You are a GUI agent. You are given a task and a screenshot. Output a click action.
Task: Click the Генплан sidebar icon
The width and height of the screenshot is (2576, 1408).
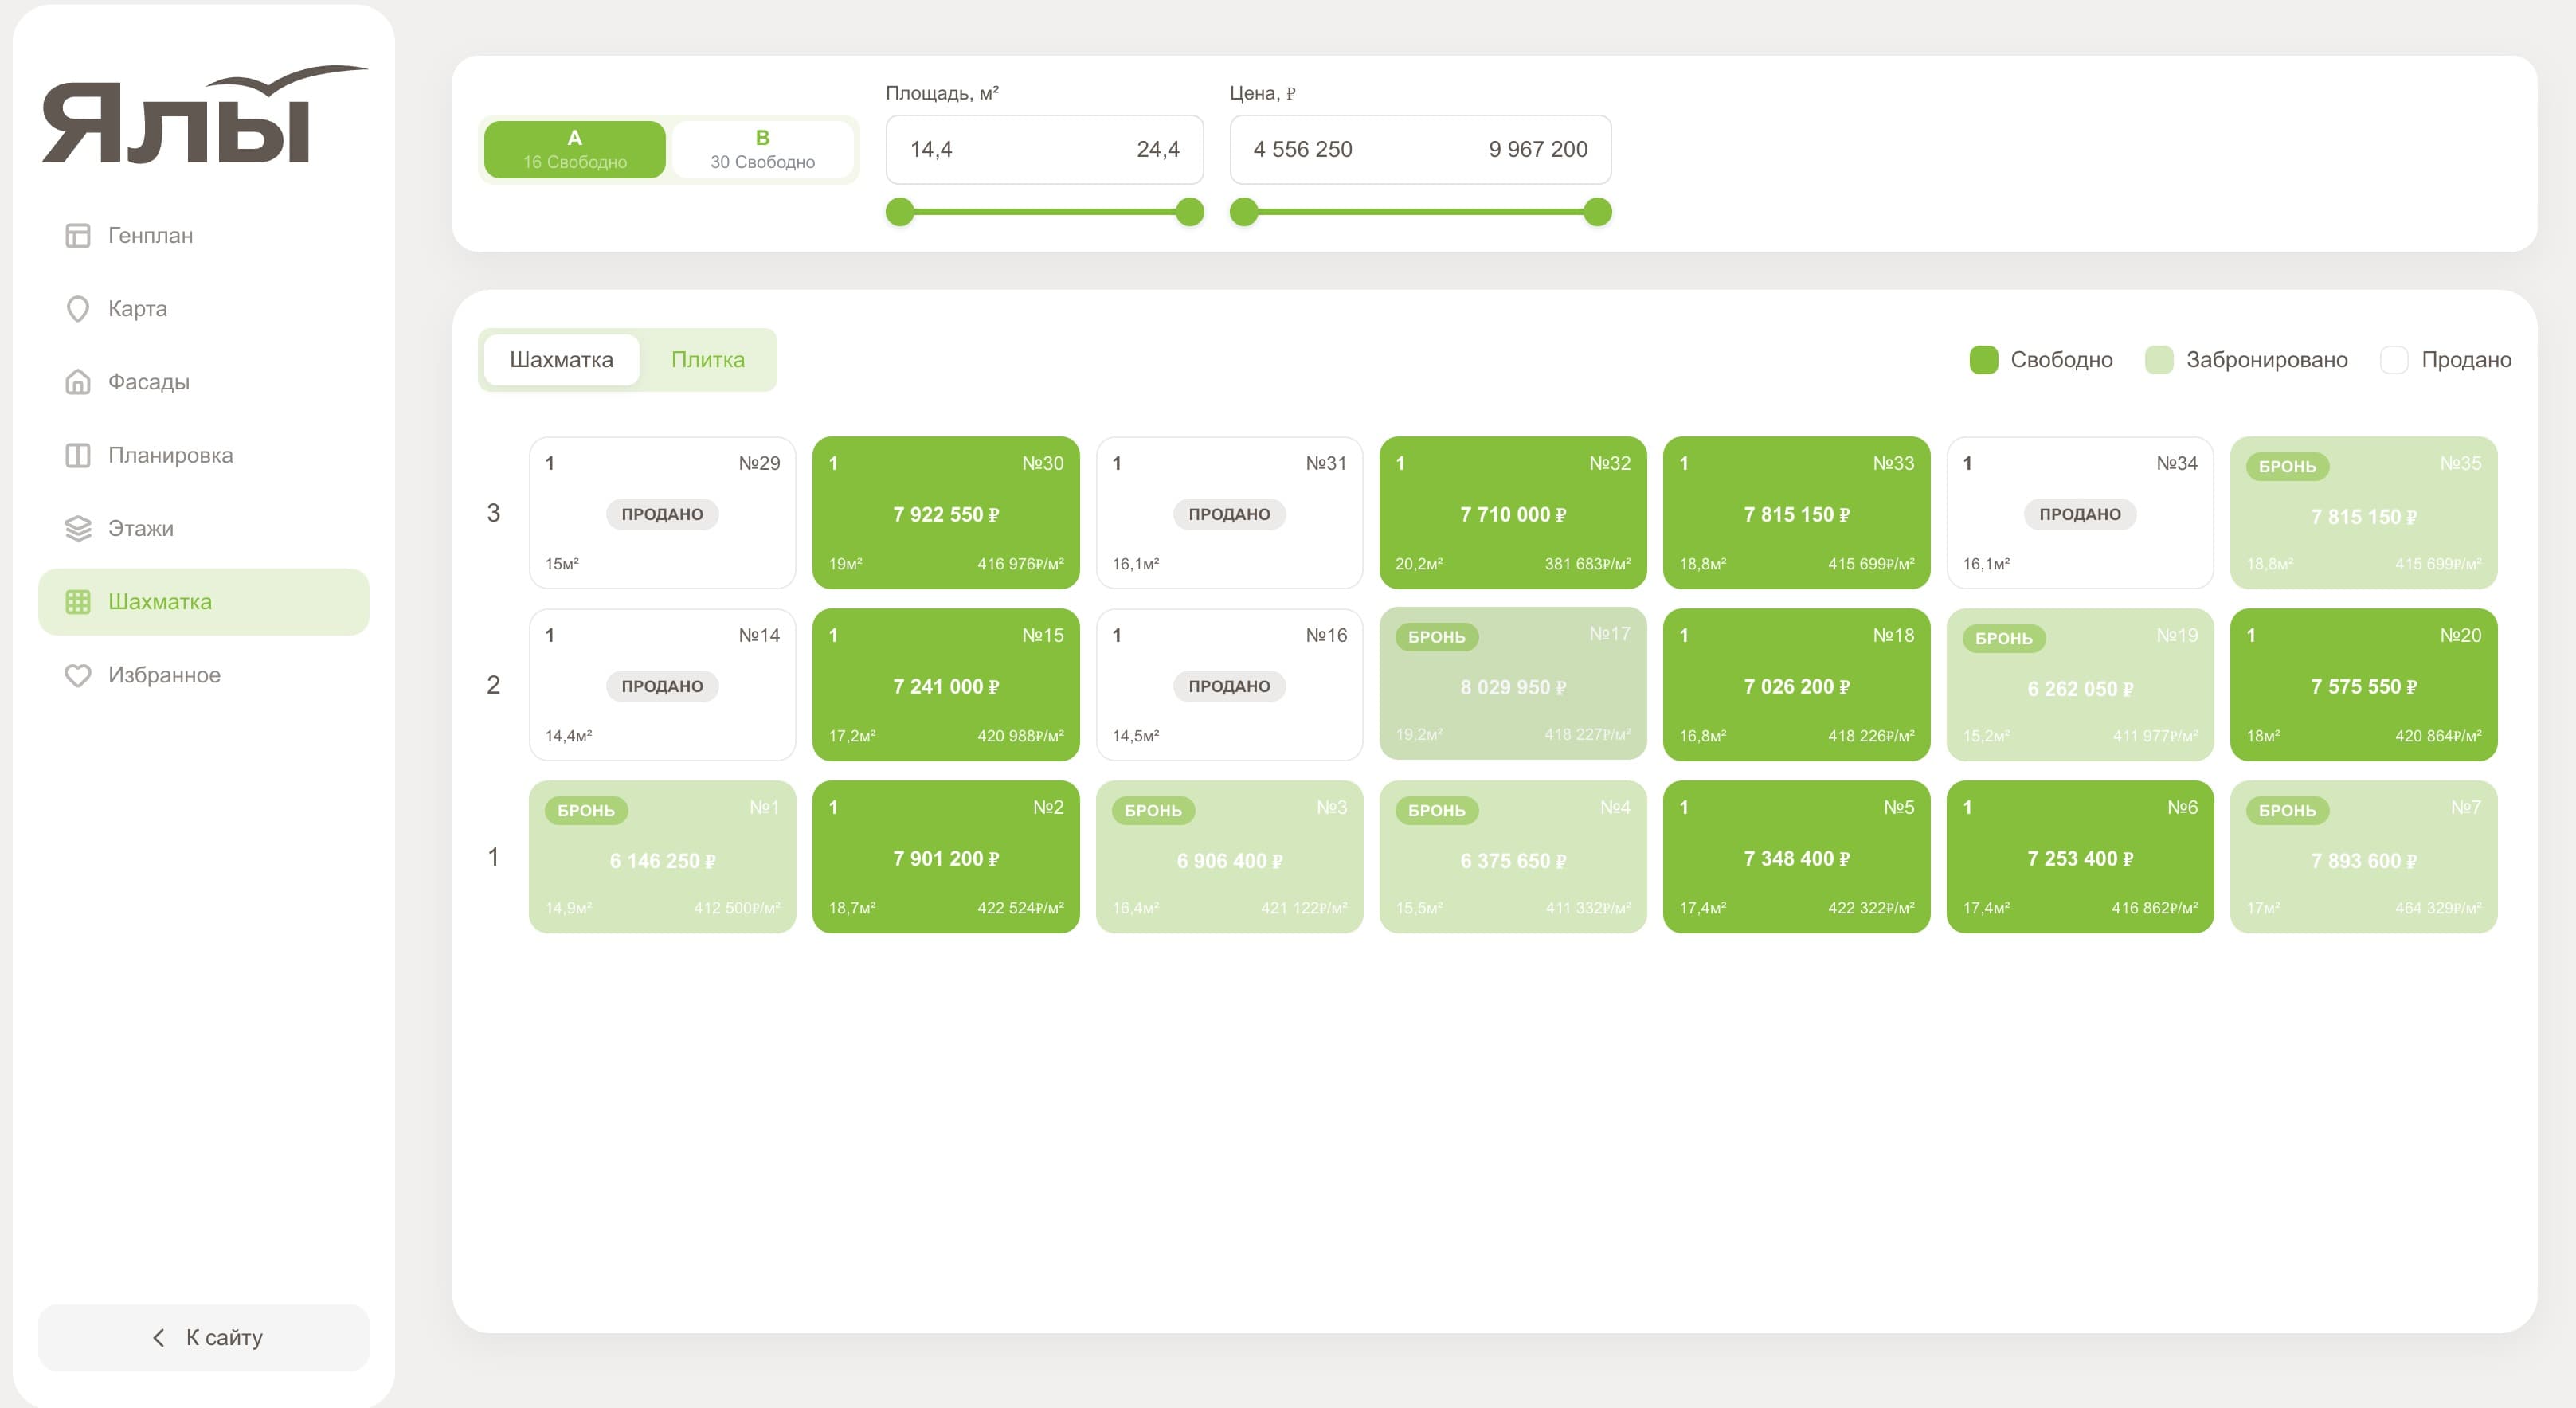(x=77, y=235)
